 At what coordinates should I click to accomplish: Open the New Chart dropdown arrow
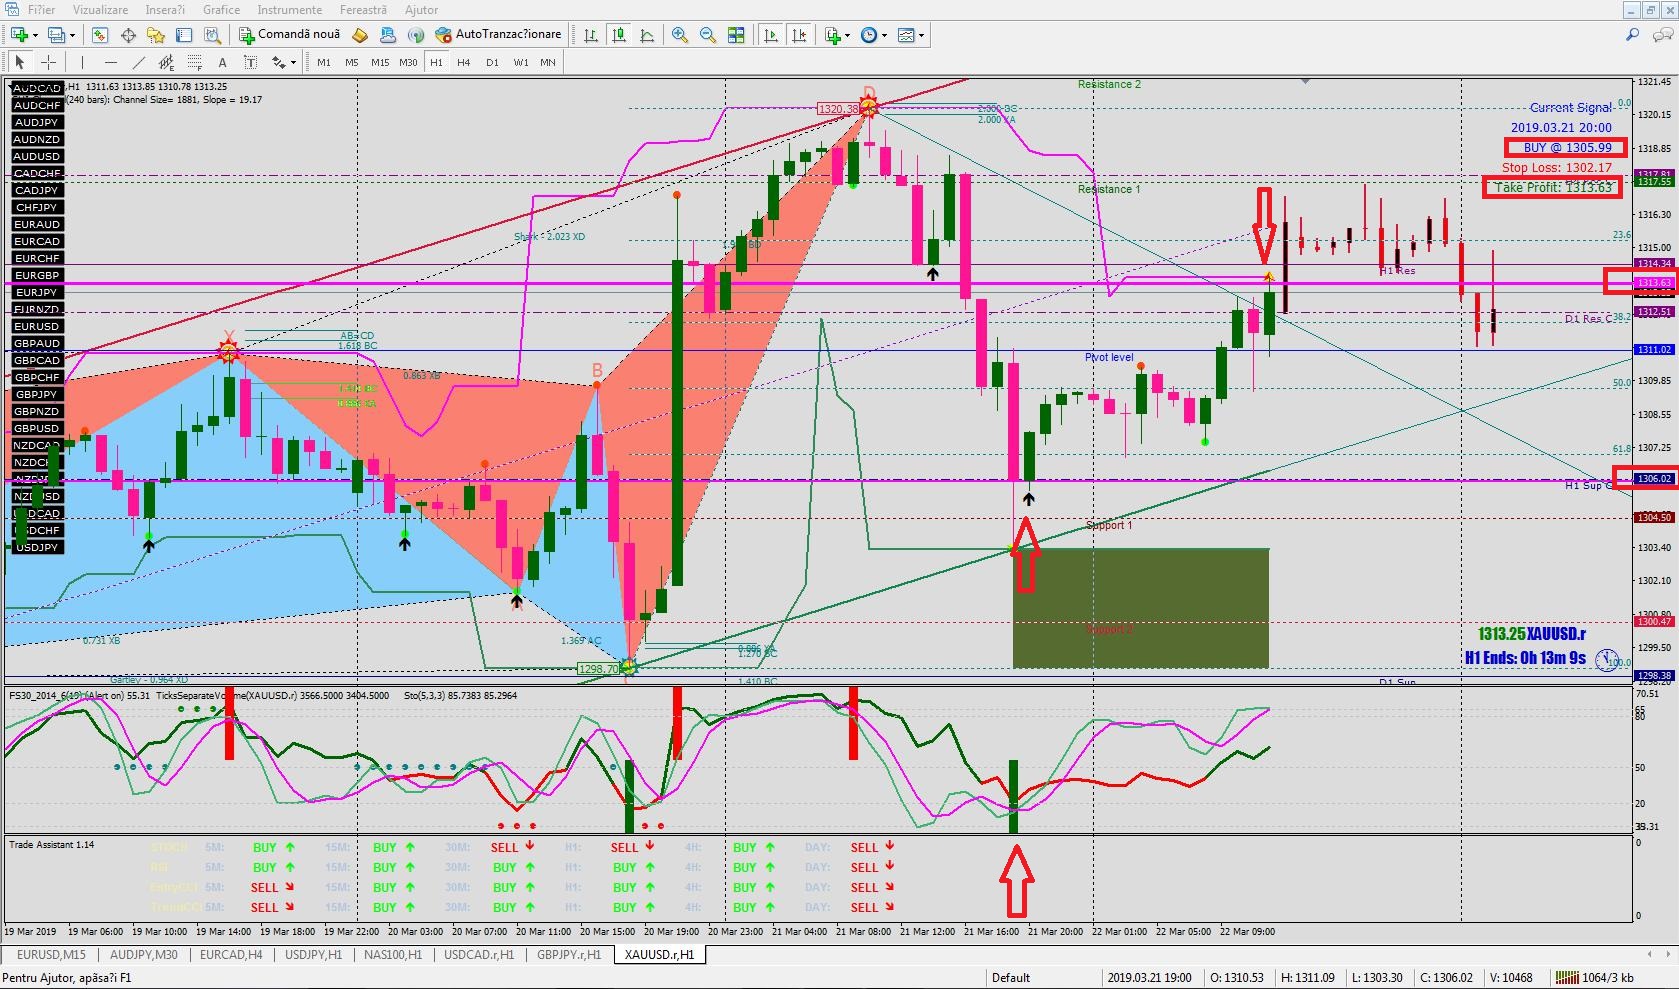(x=36, y=35)
